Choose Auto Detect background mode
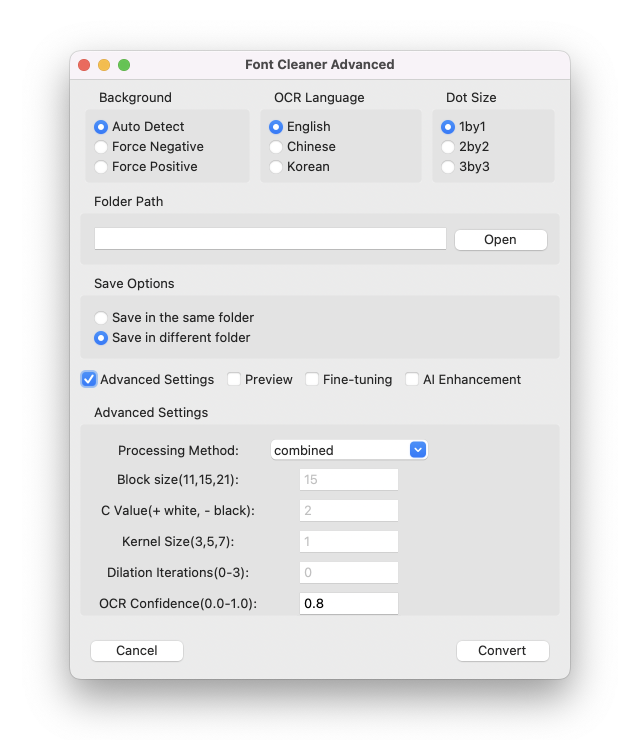The width and height of the screenshot is (637, 740). coord(101,127)
